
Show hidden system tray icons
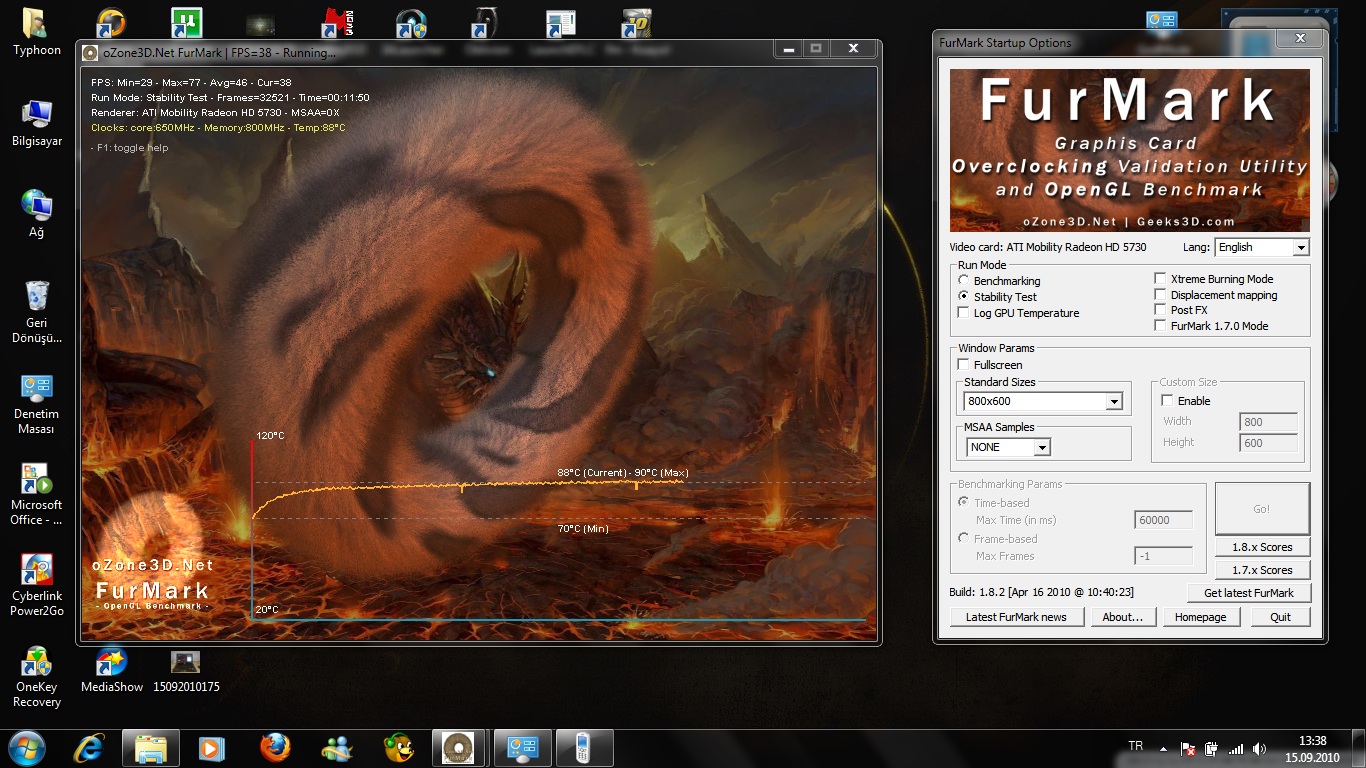[1163, 749]
